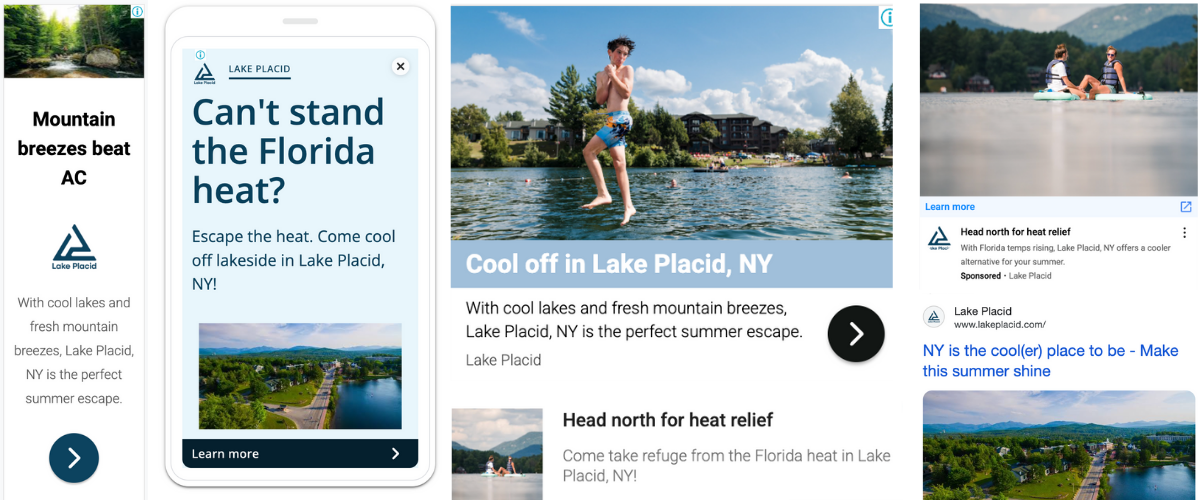Close the phone ad with the X button
The image size is (1200, 500).
tap(400, 67)
